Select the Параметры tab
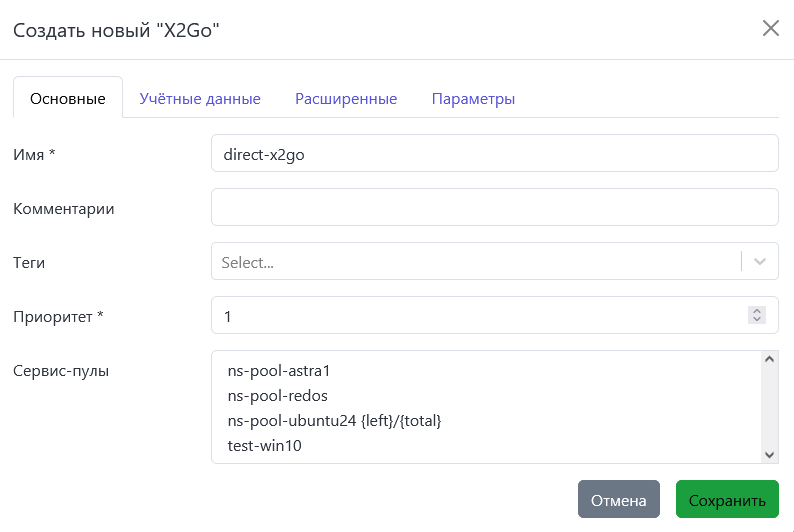This screenshot has width=794, height=532. pos(473,99)
